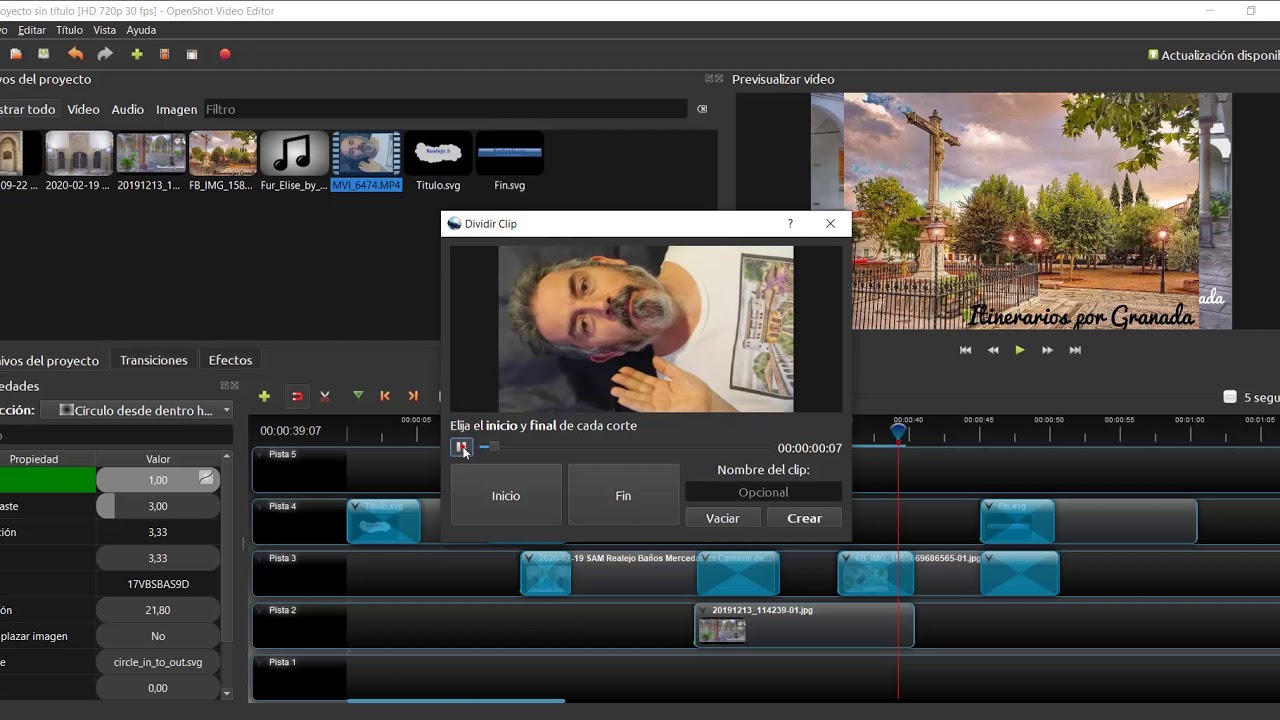
Task: Open the Vista menu
Action: click(x=105, y=30)
